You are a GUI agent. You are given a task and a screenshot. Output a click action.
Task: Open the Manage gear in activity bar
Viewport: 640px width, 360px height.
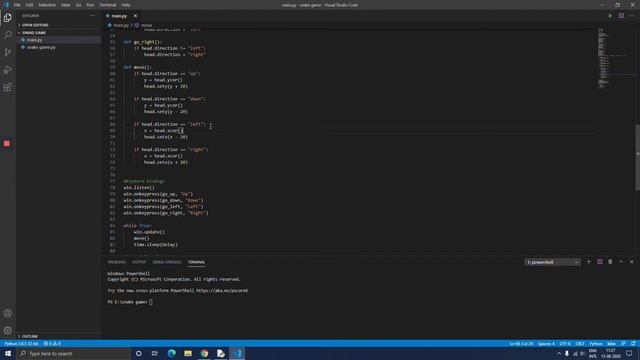tap(7, 330)
